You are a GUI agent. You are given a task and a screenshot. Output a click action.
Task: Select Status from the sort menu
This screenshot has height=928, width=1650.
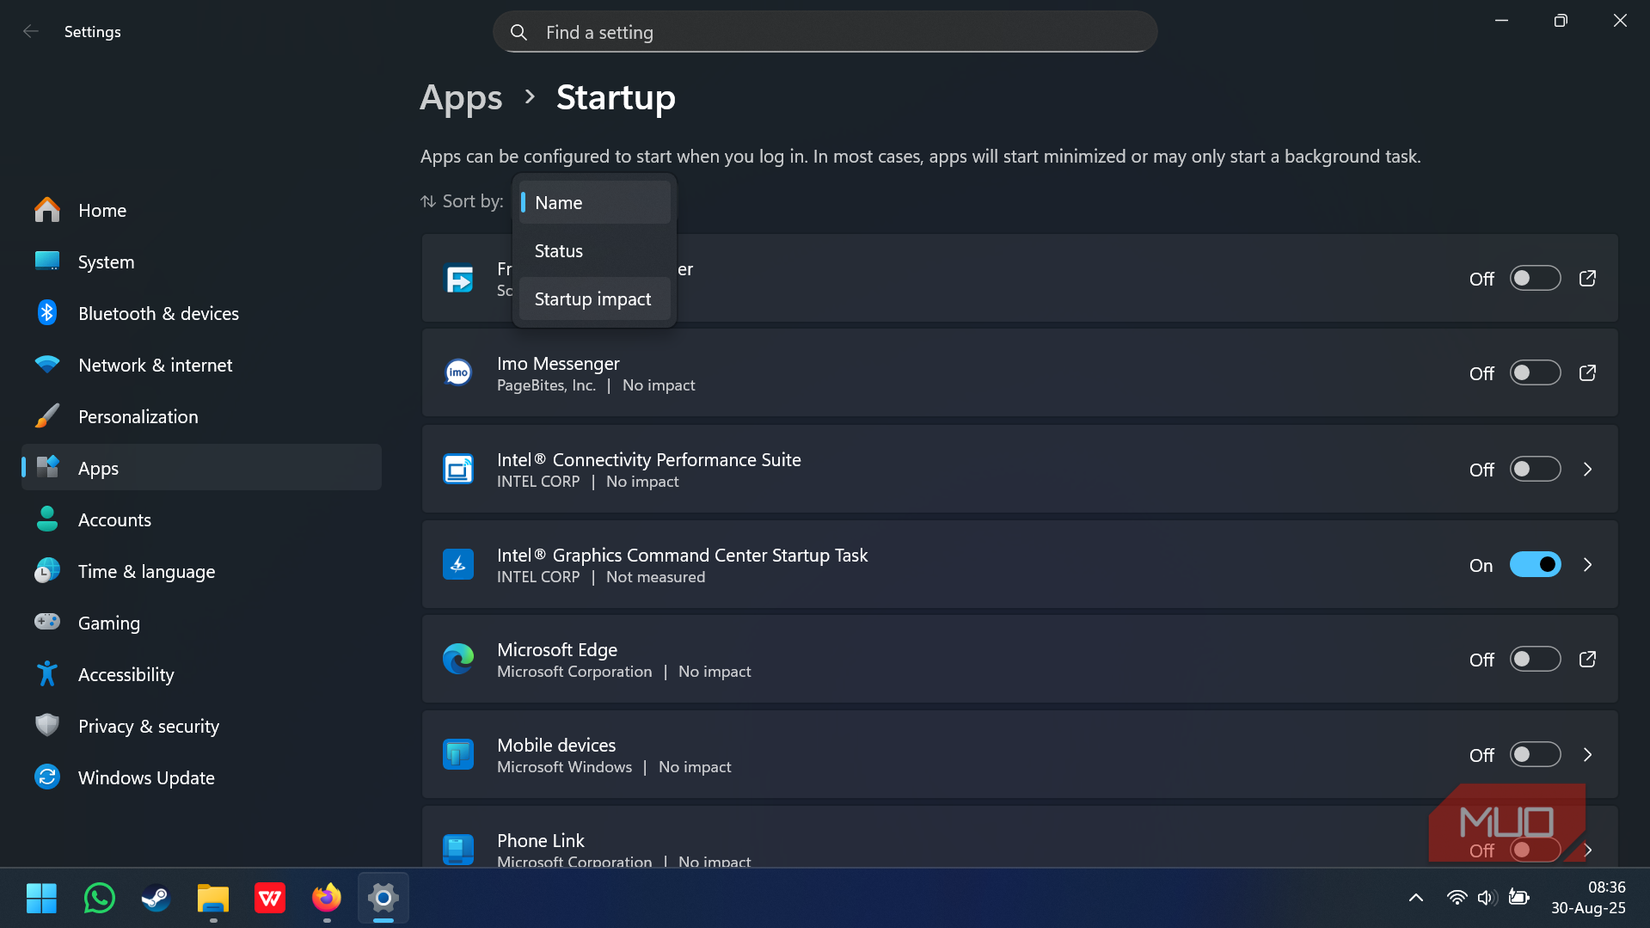click(558, 250)
